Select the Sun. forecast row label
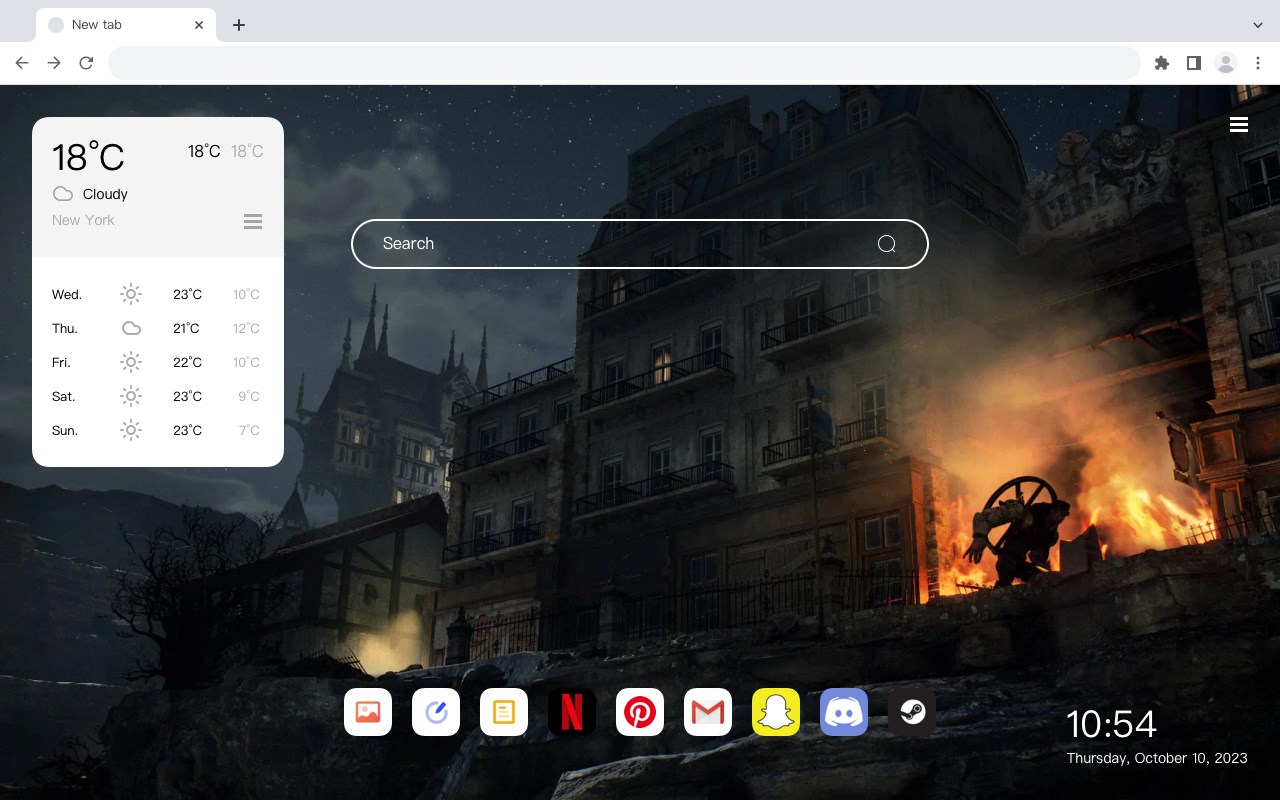 point(65,430)
